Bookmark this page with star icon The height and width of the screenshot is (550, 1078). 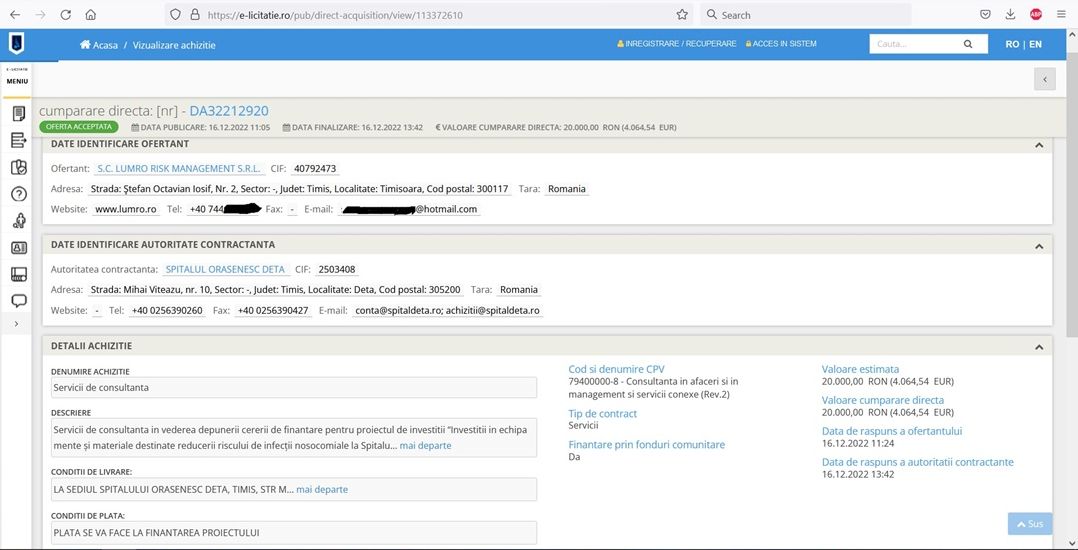click(682, 14)
